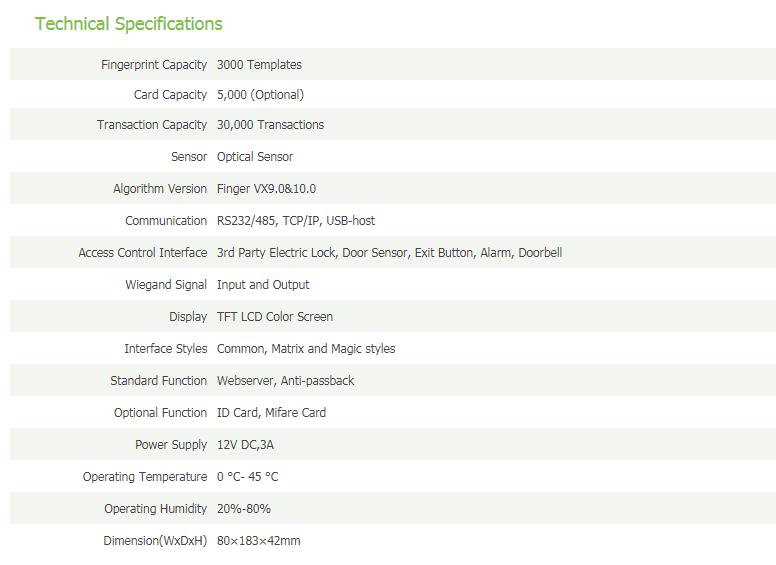Image resolution: width=776 pixels, height=565 pixels.
Task: Click the 3000 Templates value
Action: (x=259, y=64)
